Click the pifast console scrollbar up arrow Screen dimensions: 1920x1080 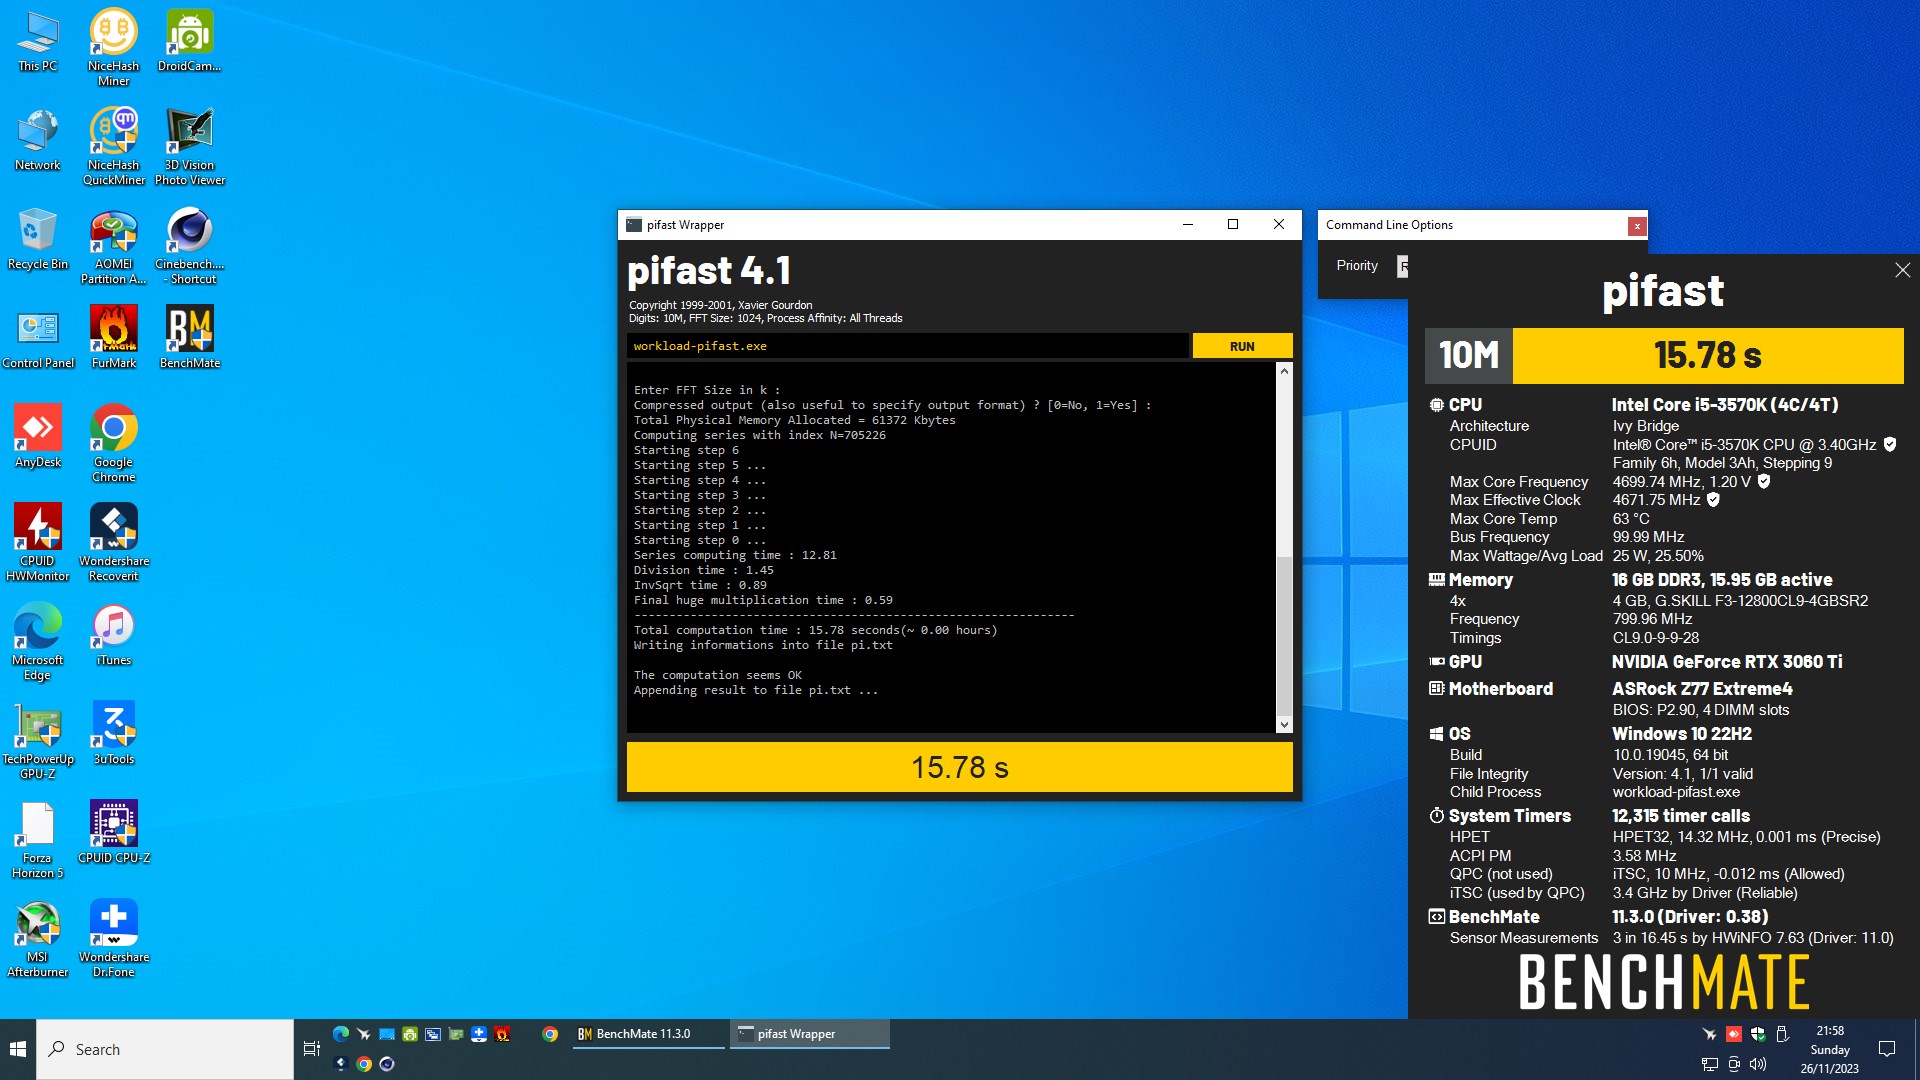pyautogui.click(x=1284, y=371)
